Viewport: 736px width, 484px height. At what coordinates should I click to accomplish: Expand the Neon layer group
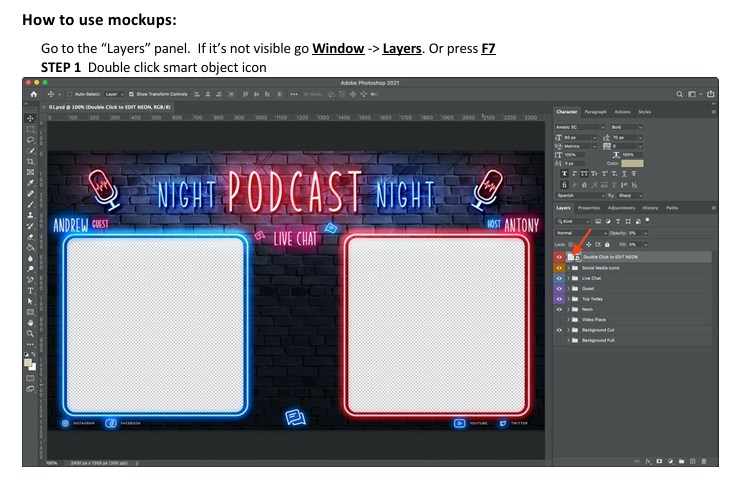pos(568,309)
